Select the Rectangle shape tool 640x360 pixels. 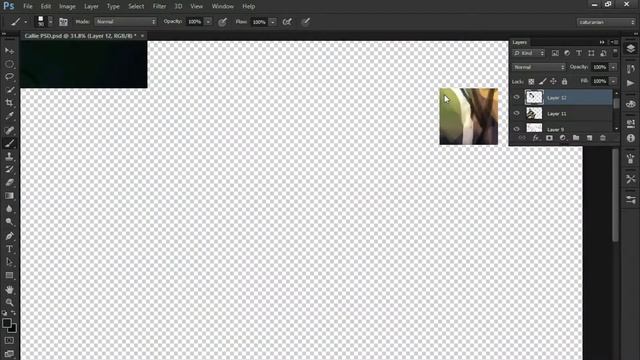pos(9,276)
